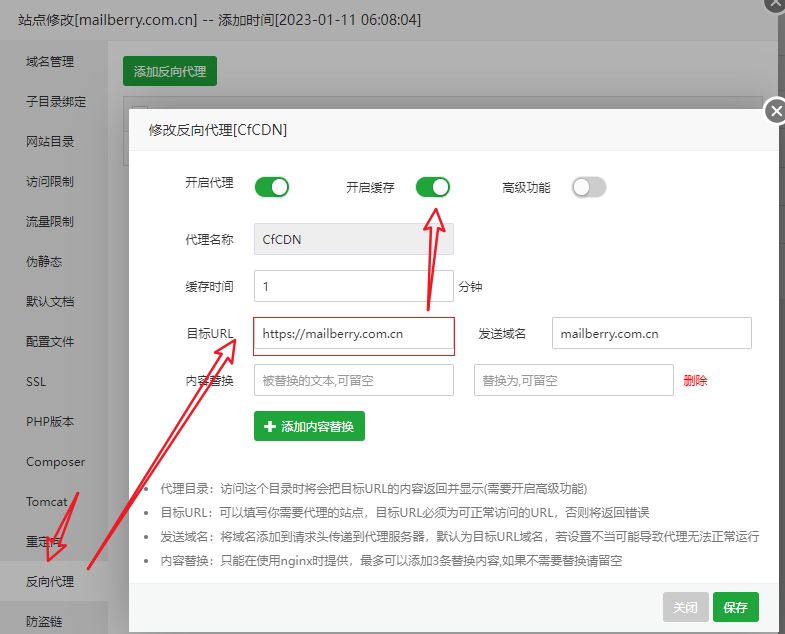The height and width of the screenshot is (634, 785).
Task: Toggle the 开启代理 switch
Action: pos(272,187)
